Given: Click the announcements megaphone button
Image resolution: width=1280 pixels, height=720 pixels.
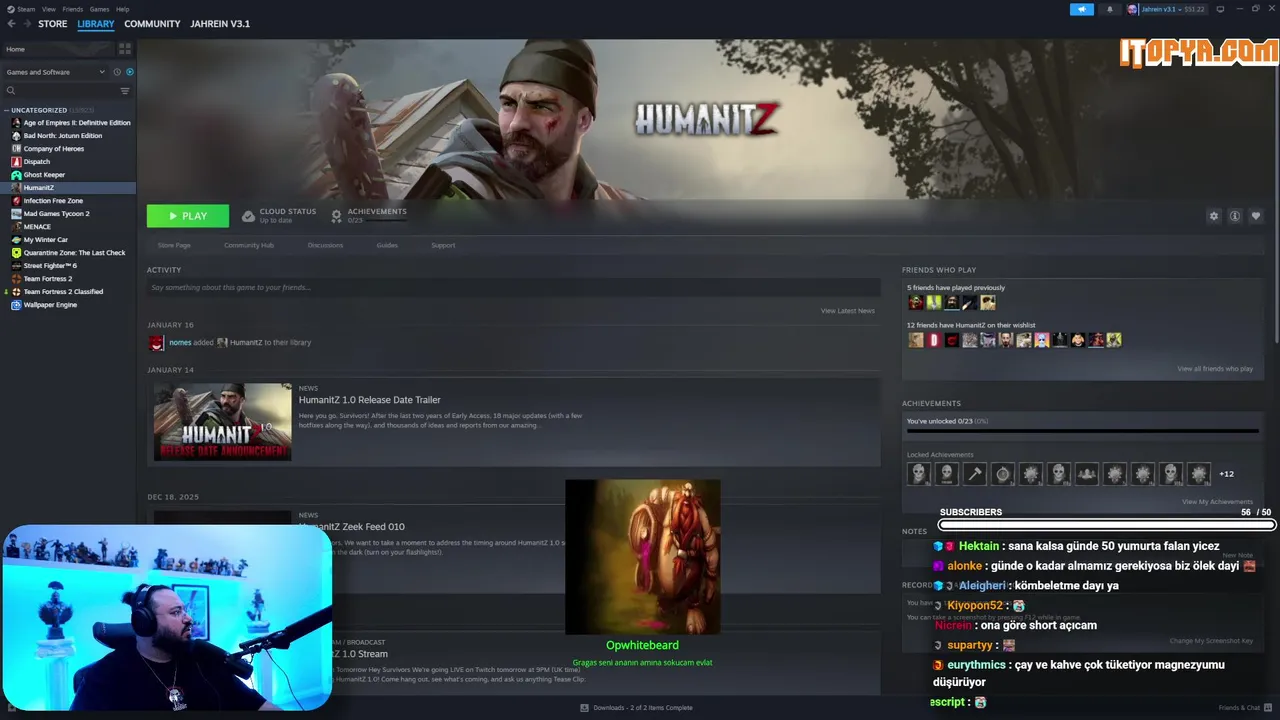Looking at the screenshot, I should point(1082,9).
